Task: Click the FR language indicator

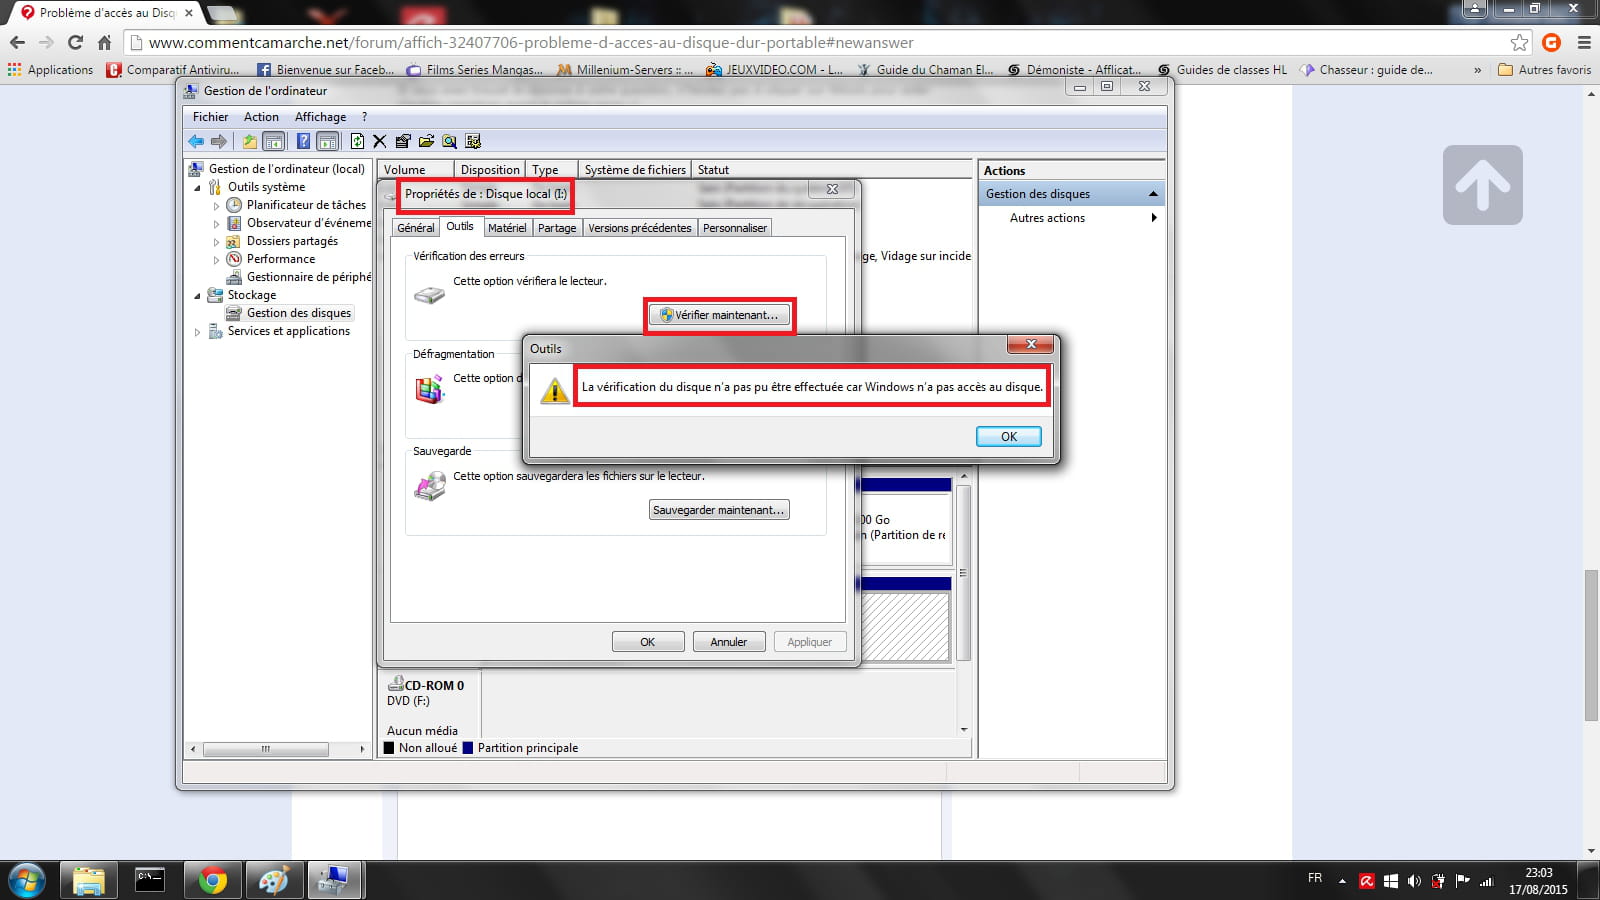Action: pyautogui.click(x=1315, y=878)
